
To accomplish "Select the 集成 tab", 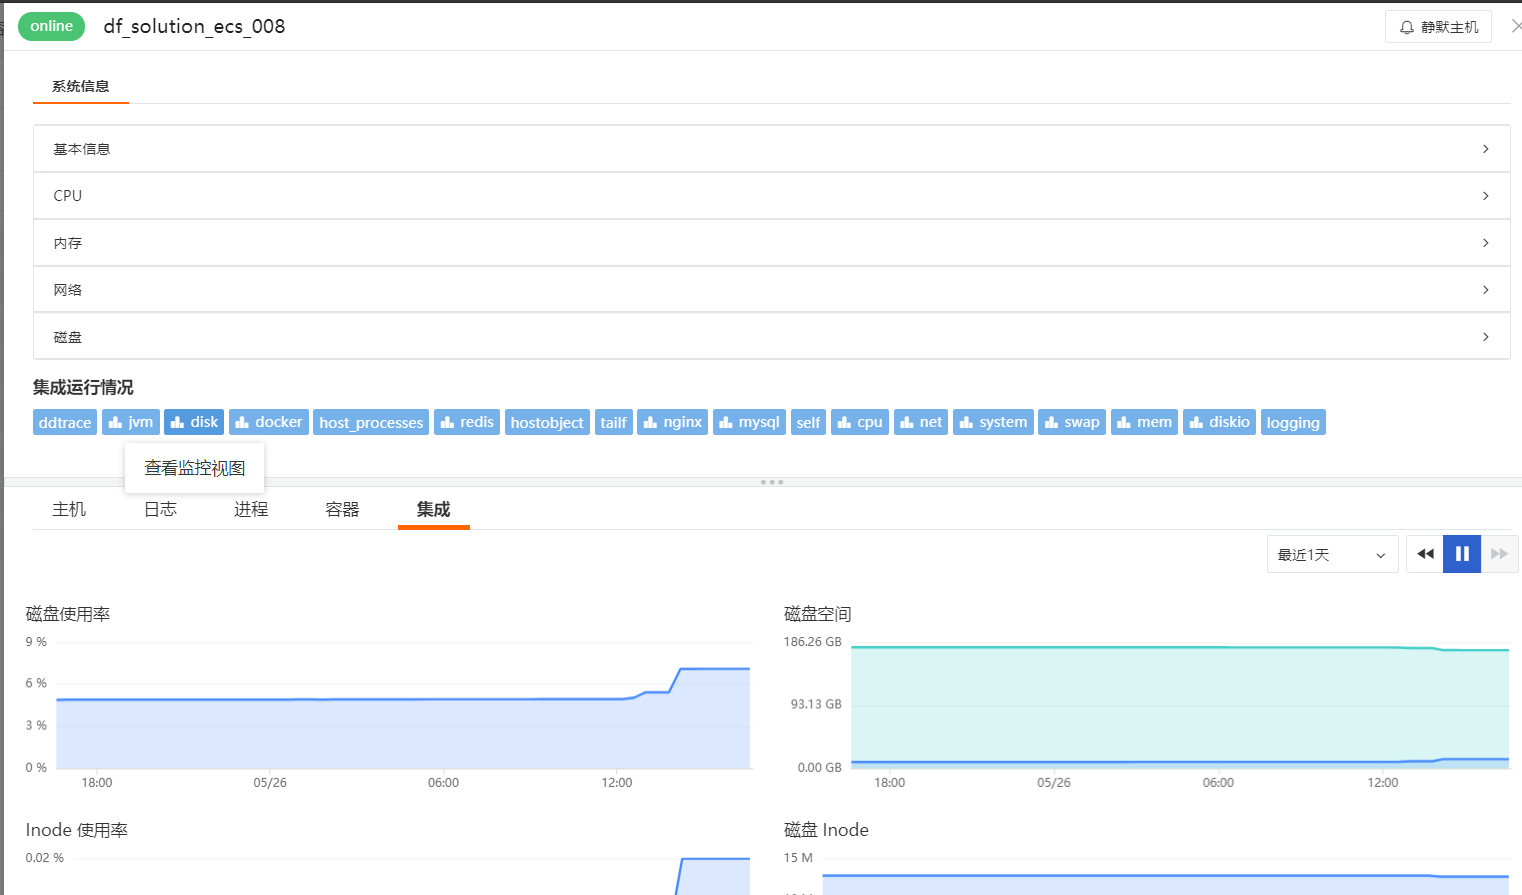I will 433,509.
